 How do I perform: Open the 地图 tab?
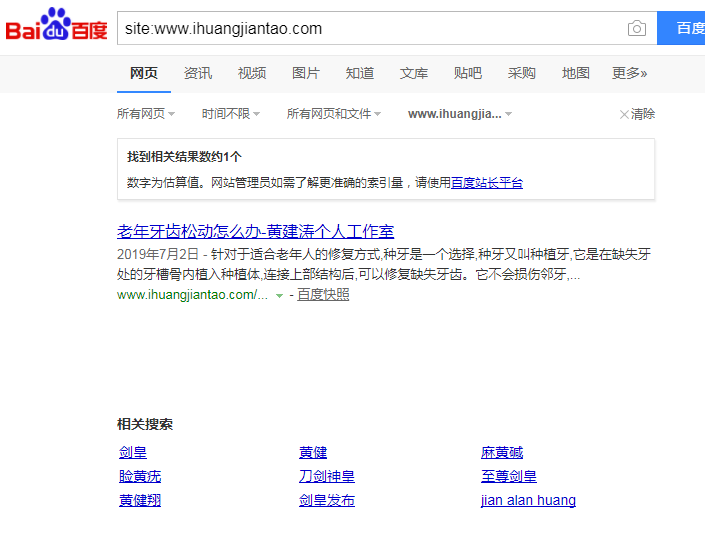pos(576,73)
